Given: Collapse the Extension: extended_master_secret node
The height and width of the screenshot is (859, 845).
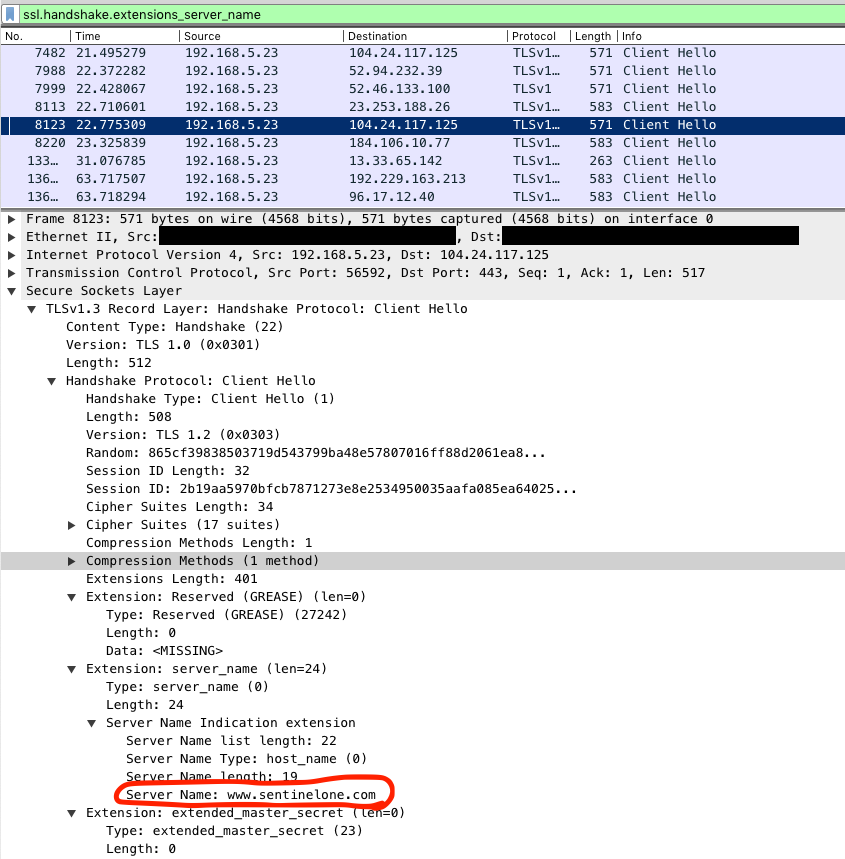Looking at the screenshot, I should coord(72,813).
